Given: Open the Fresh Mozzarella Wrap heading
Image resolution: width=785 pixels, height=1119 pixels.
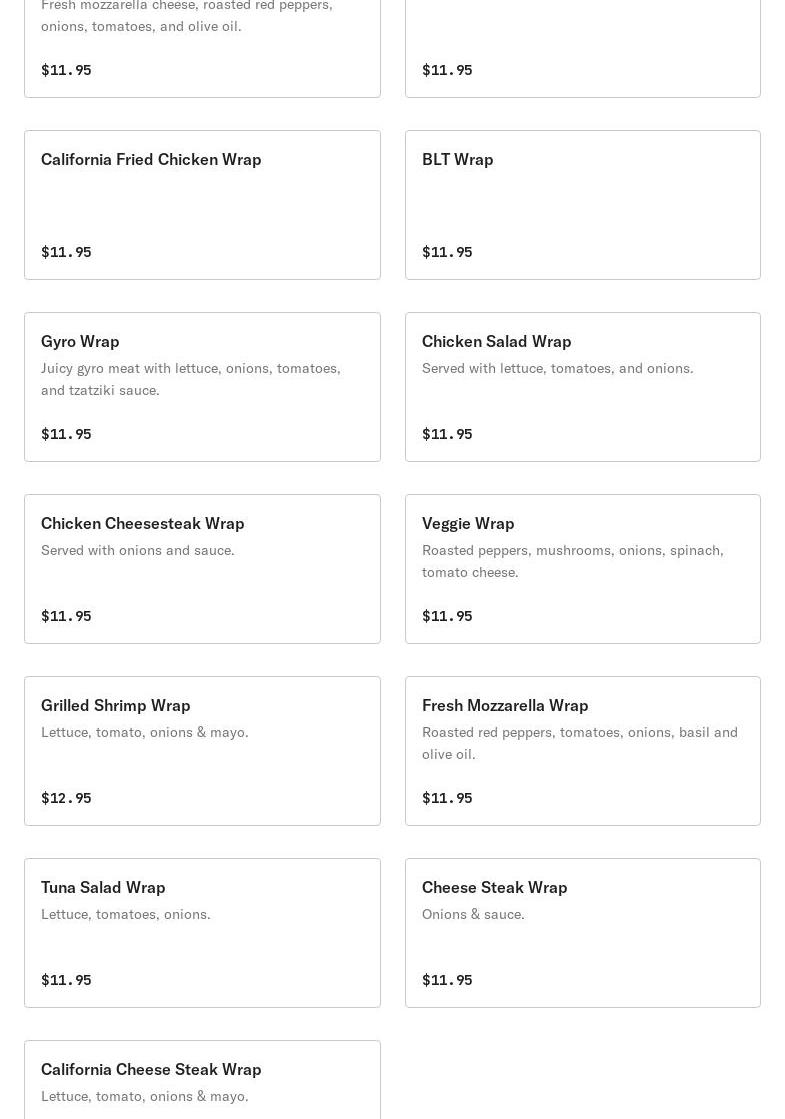Looking at the screenshot, I should click(505, 706).
